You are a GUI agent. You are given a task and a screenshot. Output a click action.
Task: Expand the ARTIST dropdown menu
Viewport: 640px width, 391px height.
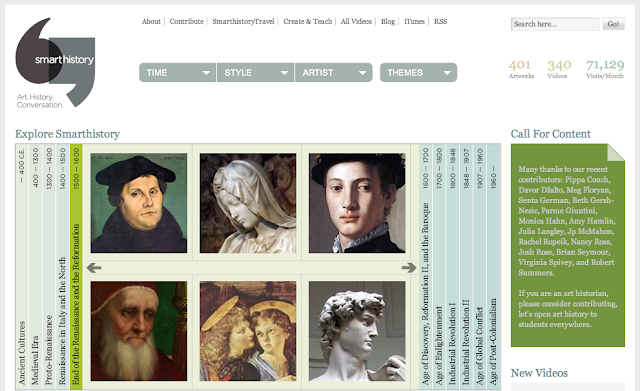[333, 73]
